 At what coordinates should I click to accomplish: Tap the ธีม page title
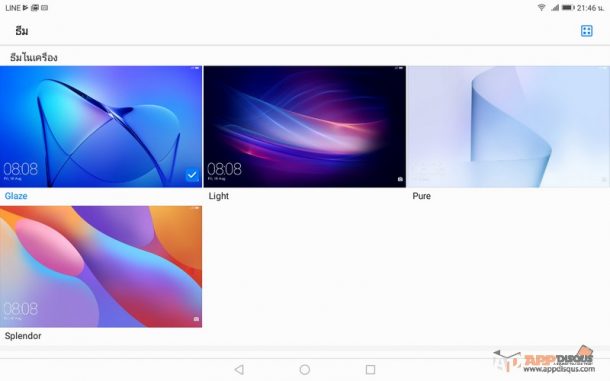22,31
